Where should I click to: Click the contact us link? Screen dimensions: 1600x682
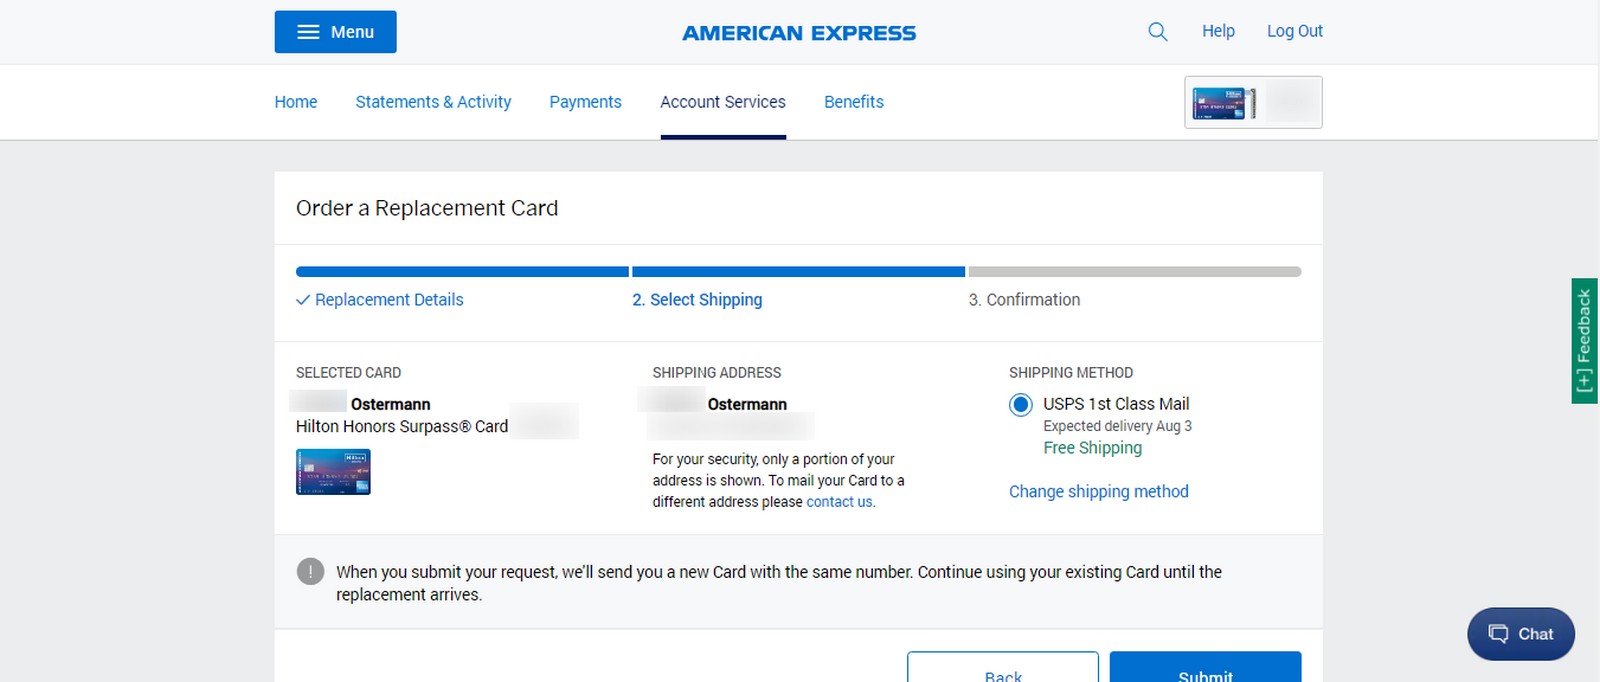click(x=839, y=501)
